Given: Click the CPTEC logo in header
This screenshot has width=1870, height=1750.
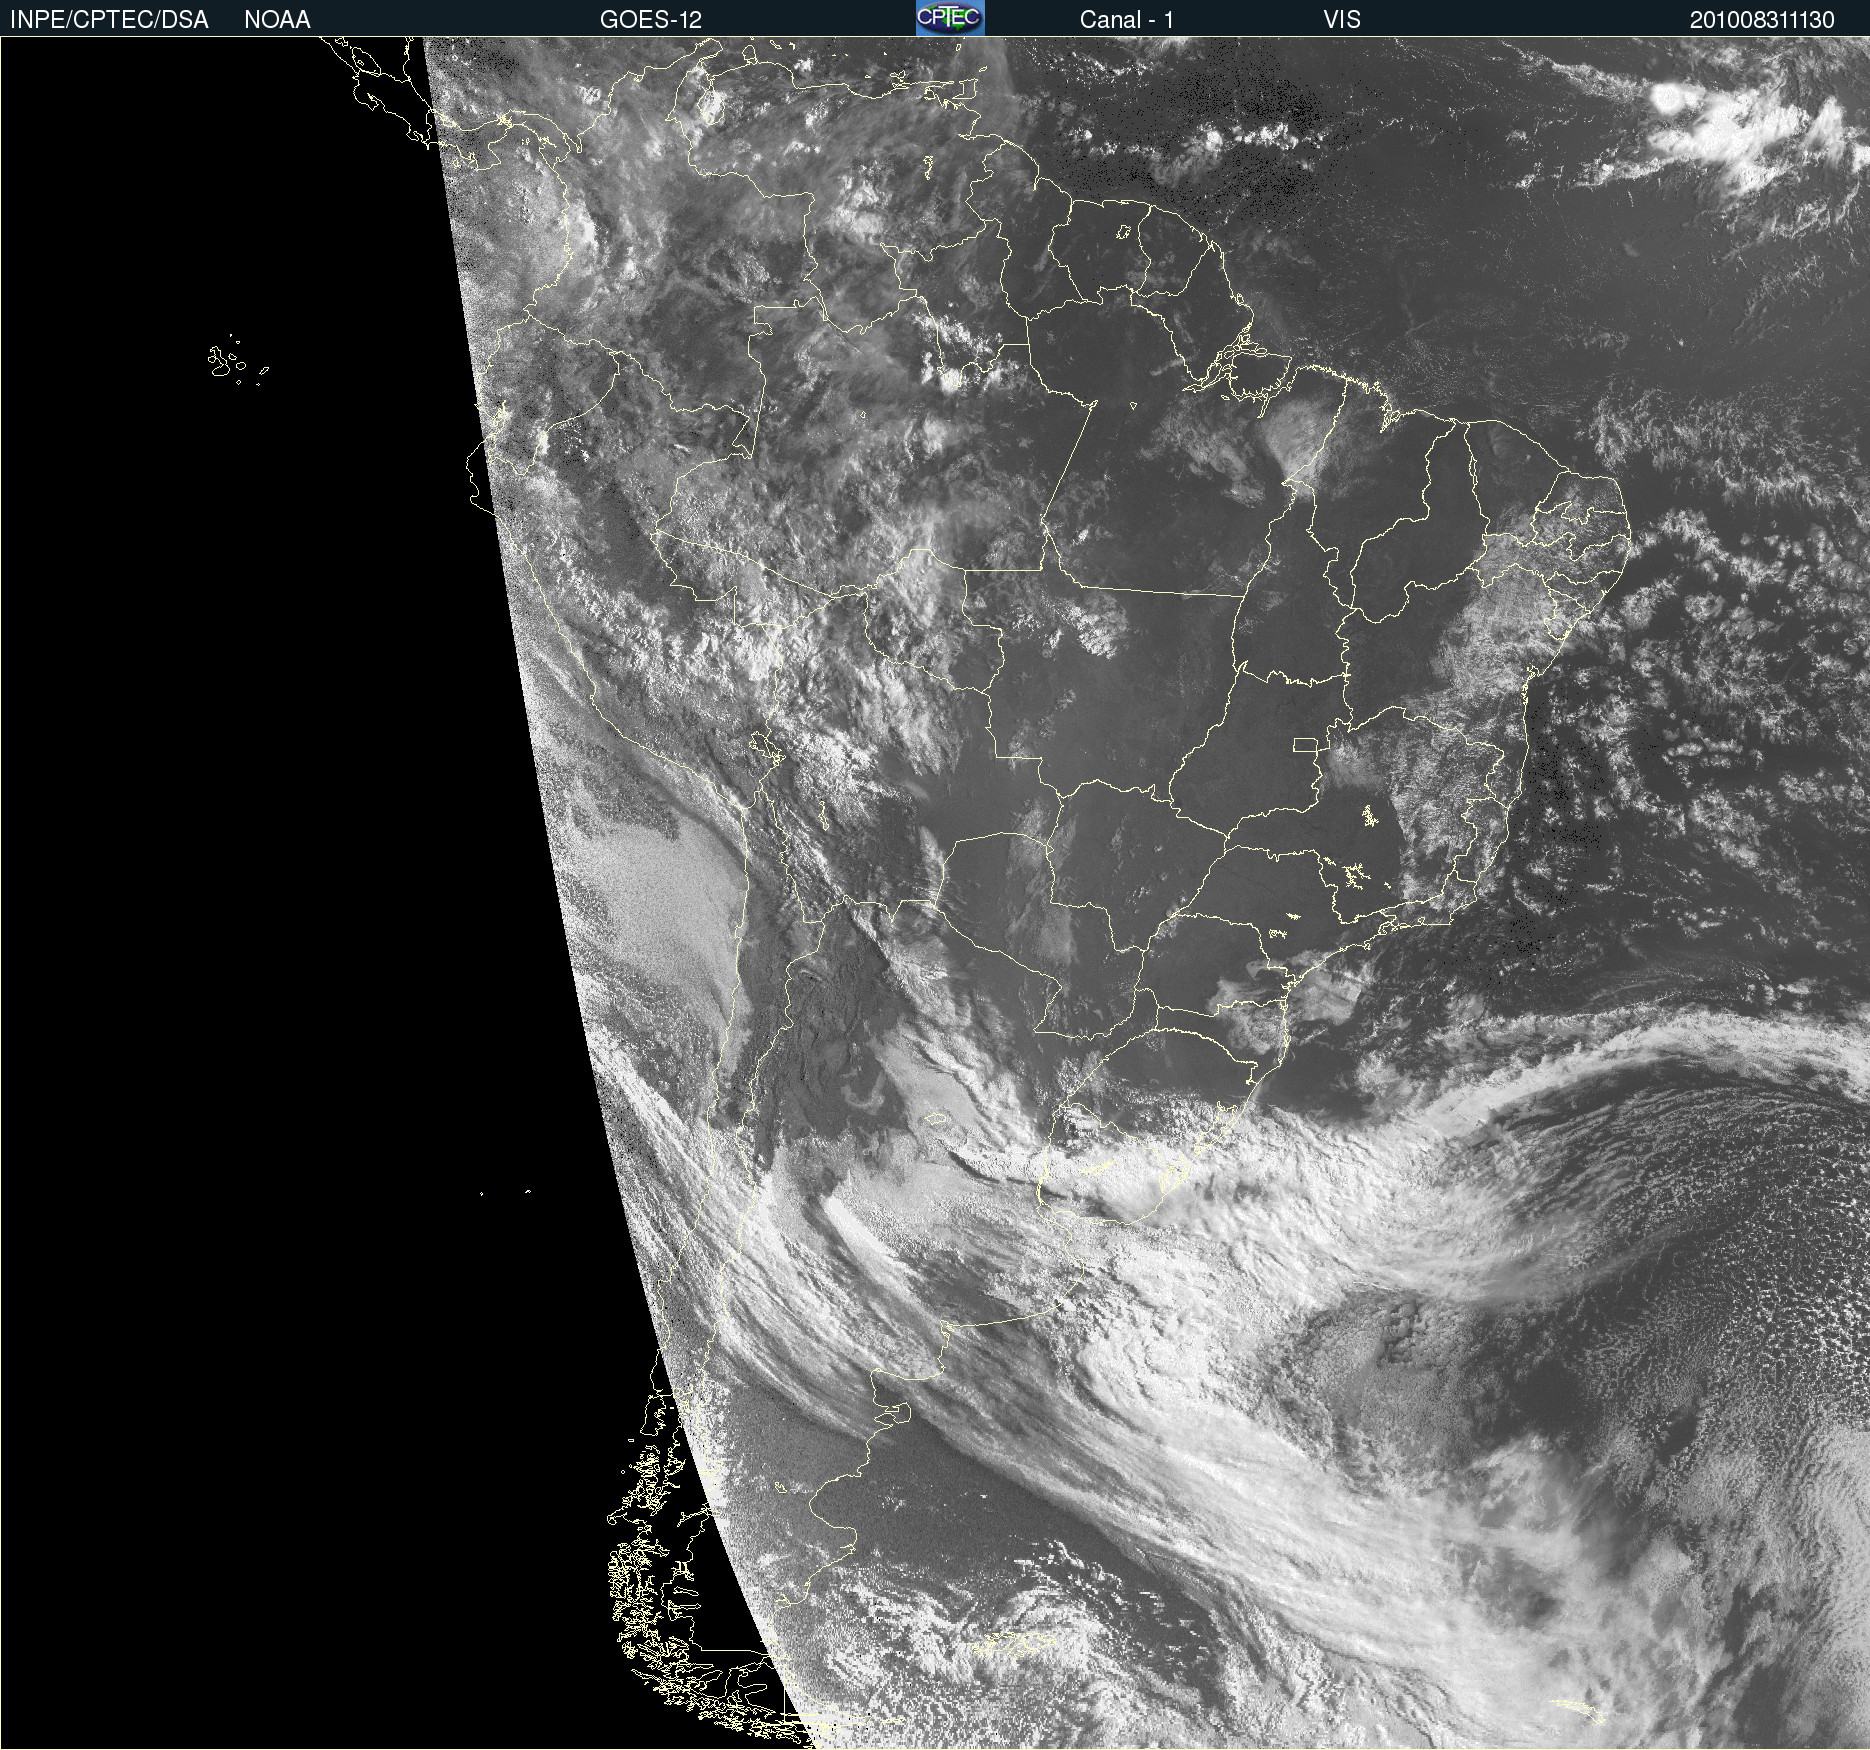Looking at the screenshot, I should [950, 18].
